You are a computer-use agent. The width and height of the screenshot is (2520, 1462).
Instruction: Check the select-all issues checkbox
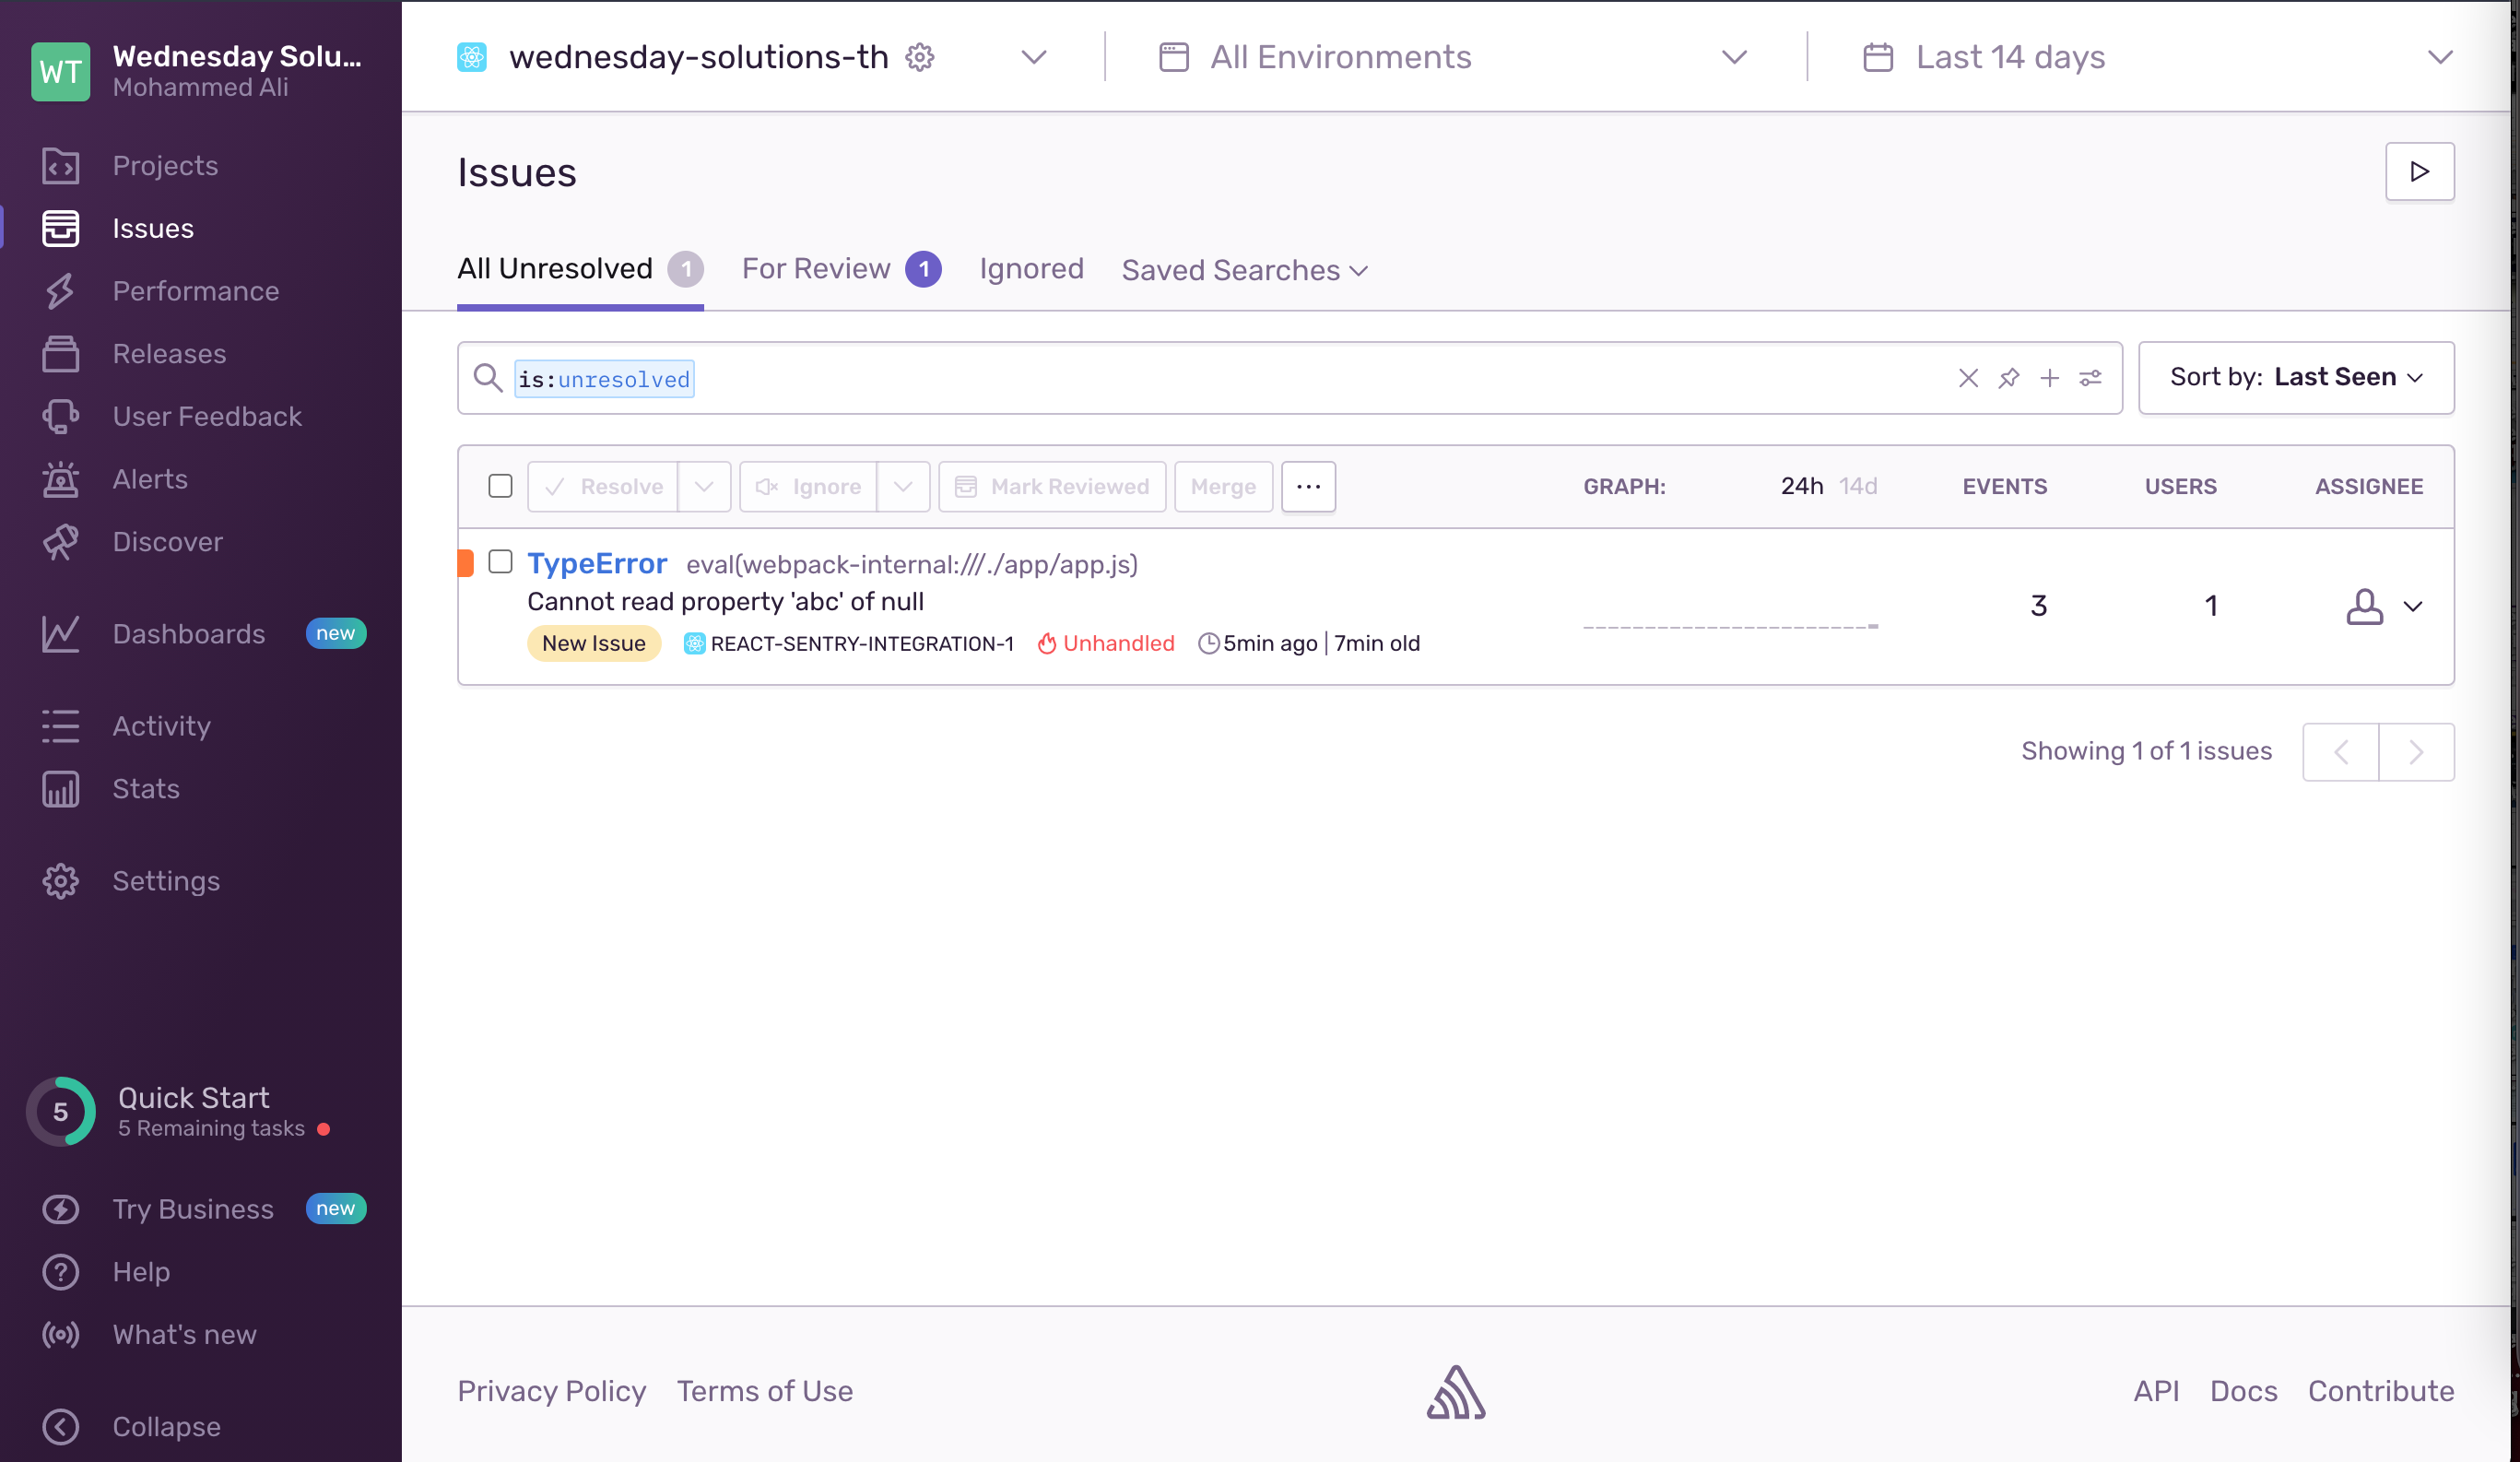click(x=500, y=486)
